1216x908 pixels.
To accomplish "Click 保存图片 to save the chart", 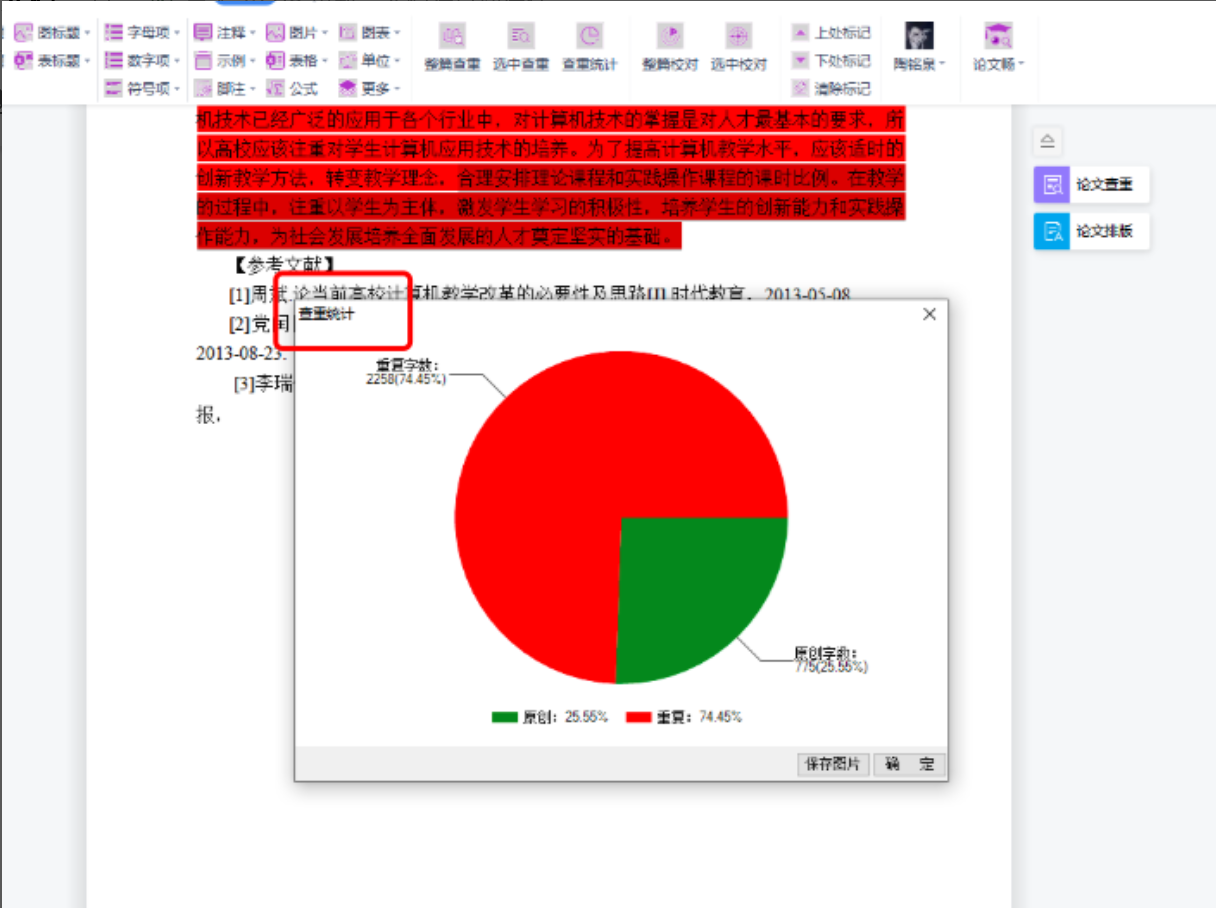I will [x=833, y=764].
